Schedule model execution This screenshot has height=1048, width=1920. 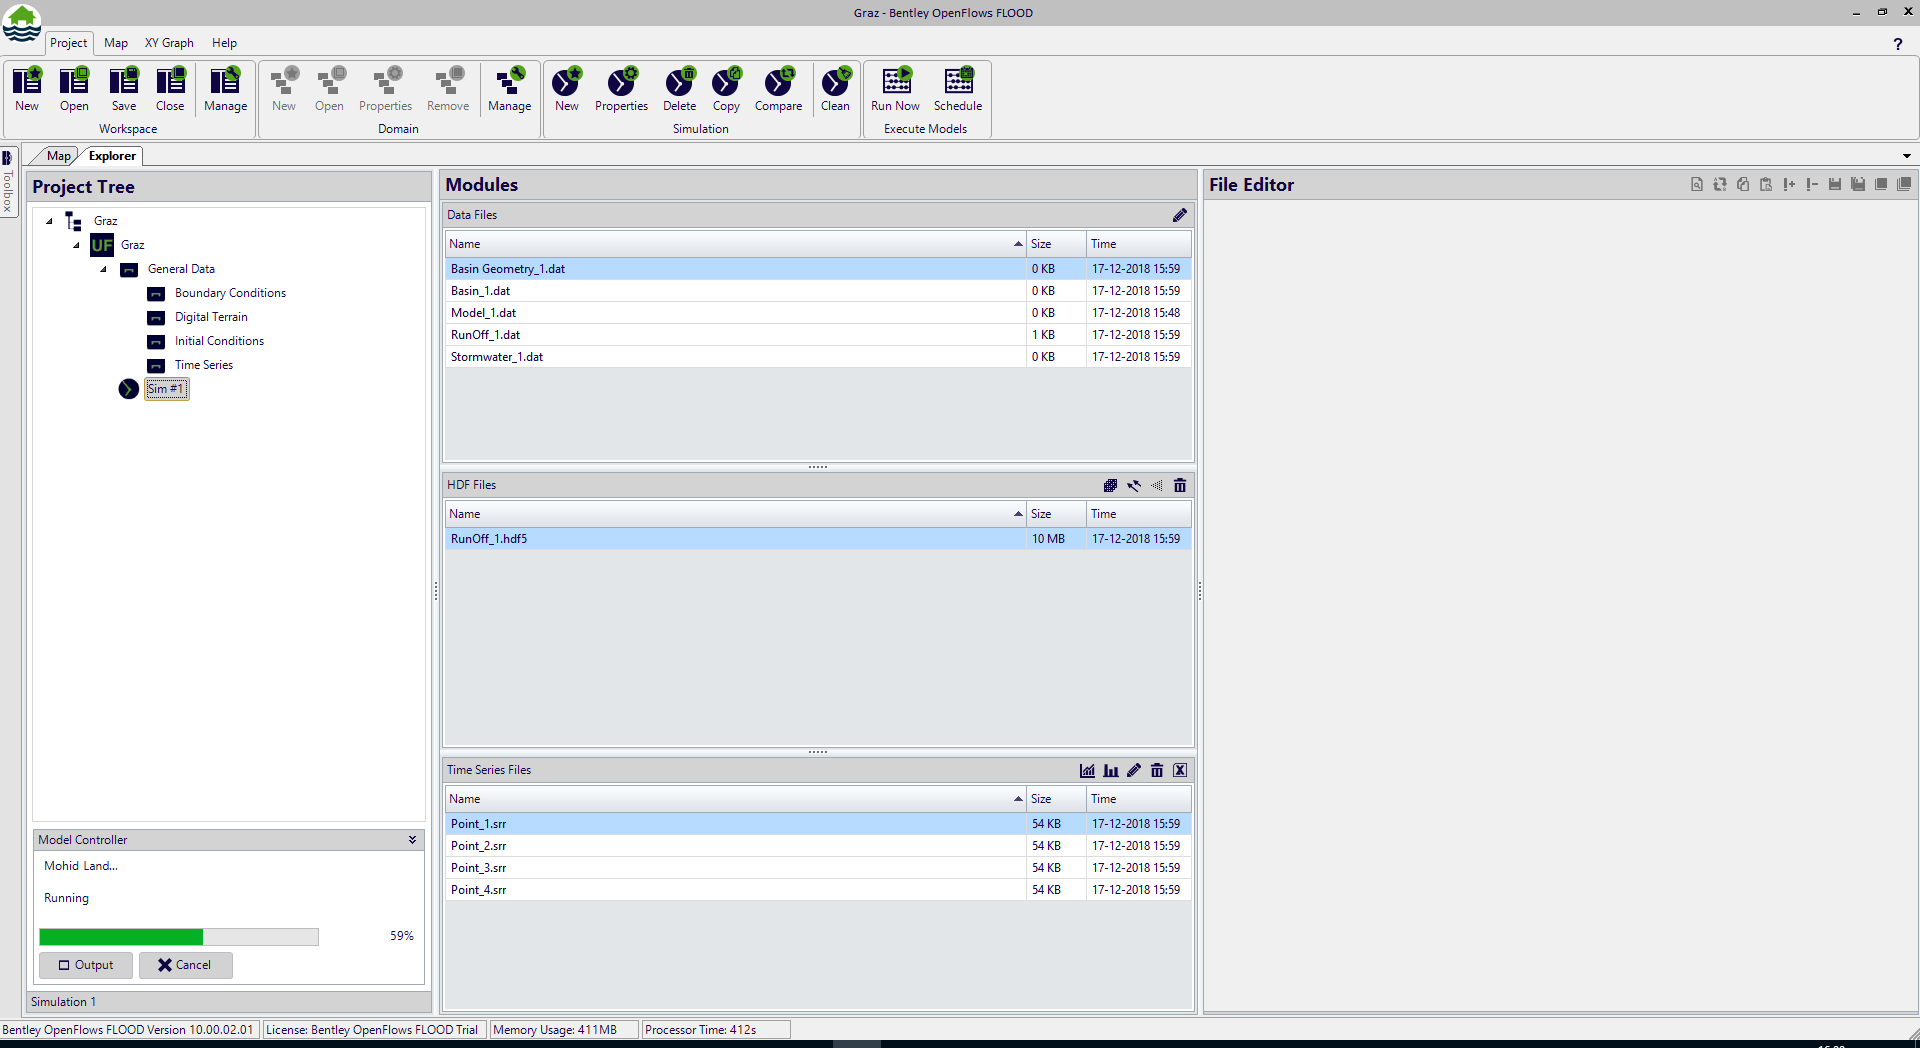pyautogui.click(x=958, y=89)
